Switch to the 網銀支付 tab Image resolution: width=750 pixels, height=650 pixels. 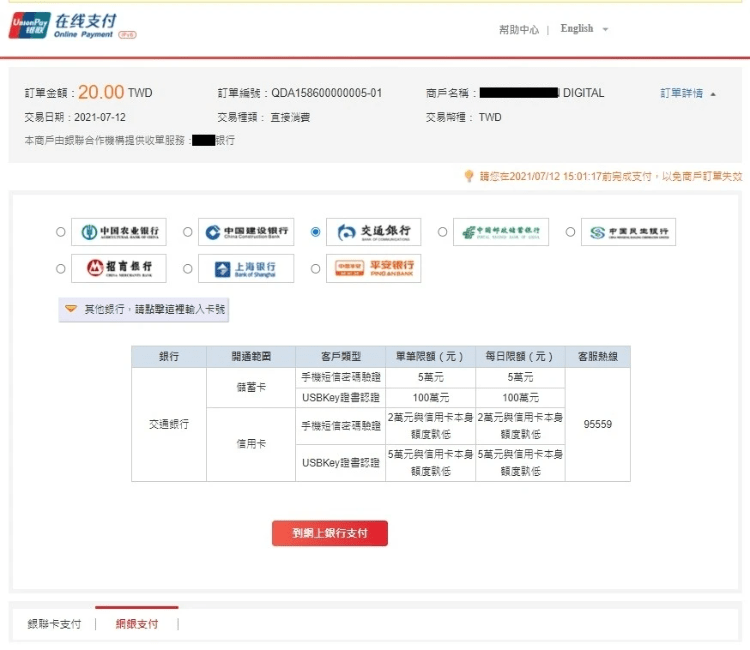(137, 624)
